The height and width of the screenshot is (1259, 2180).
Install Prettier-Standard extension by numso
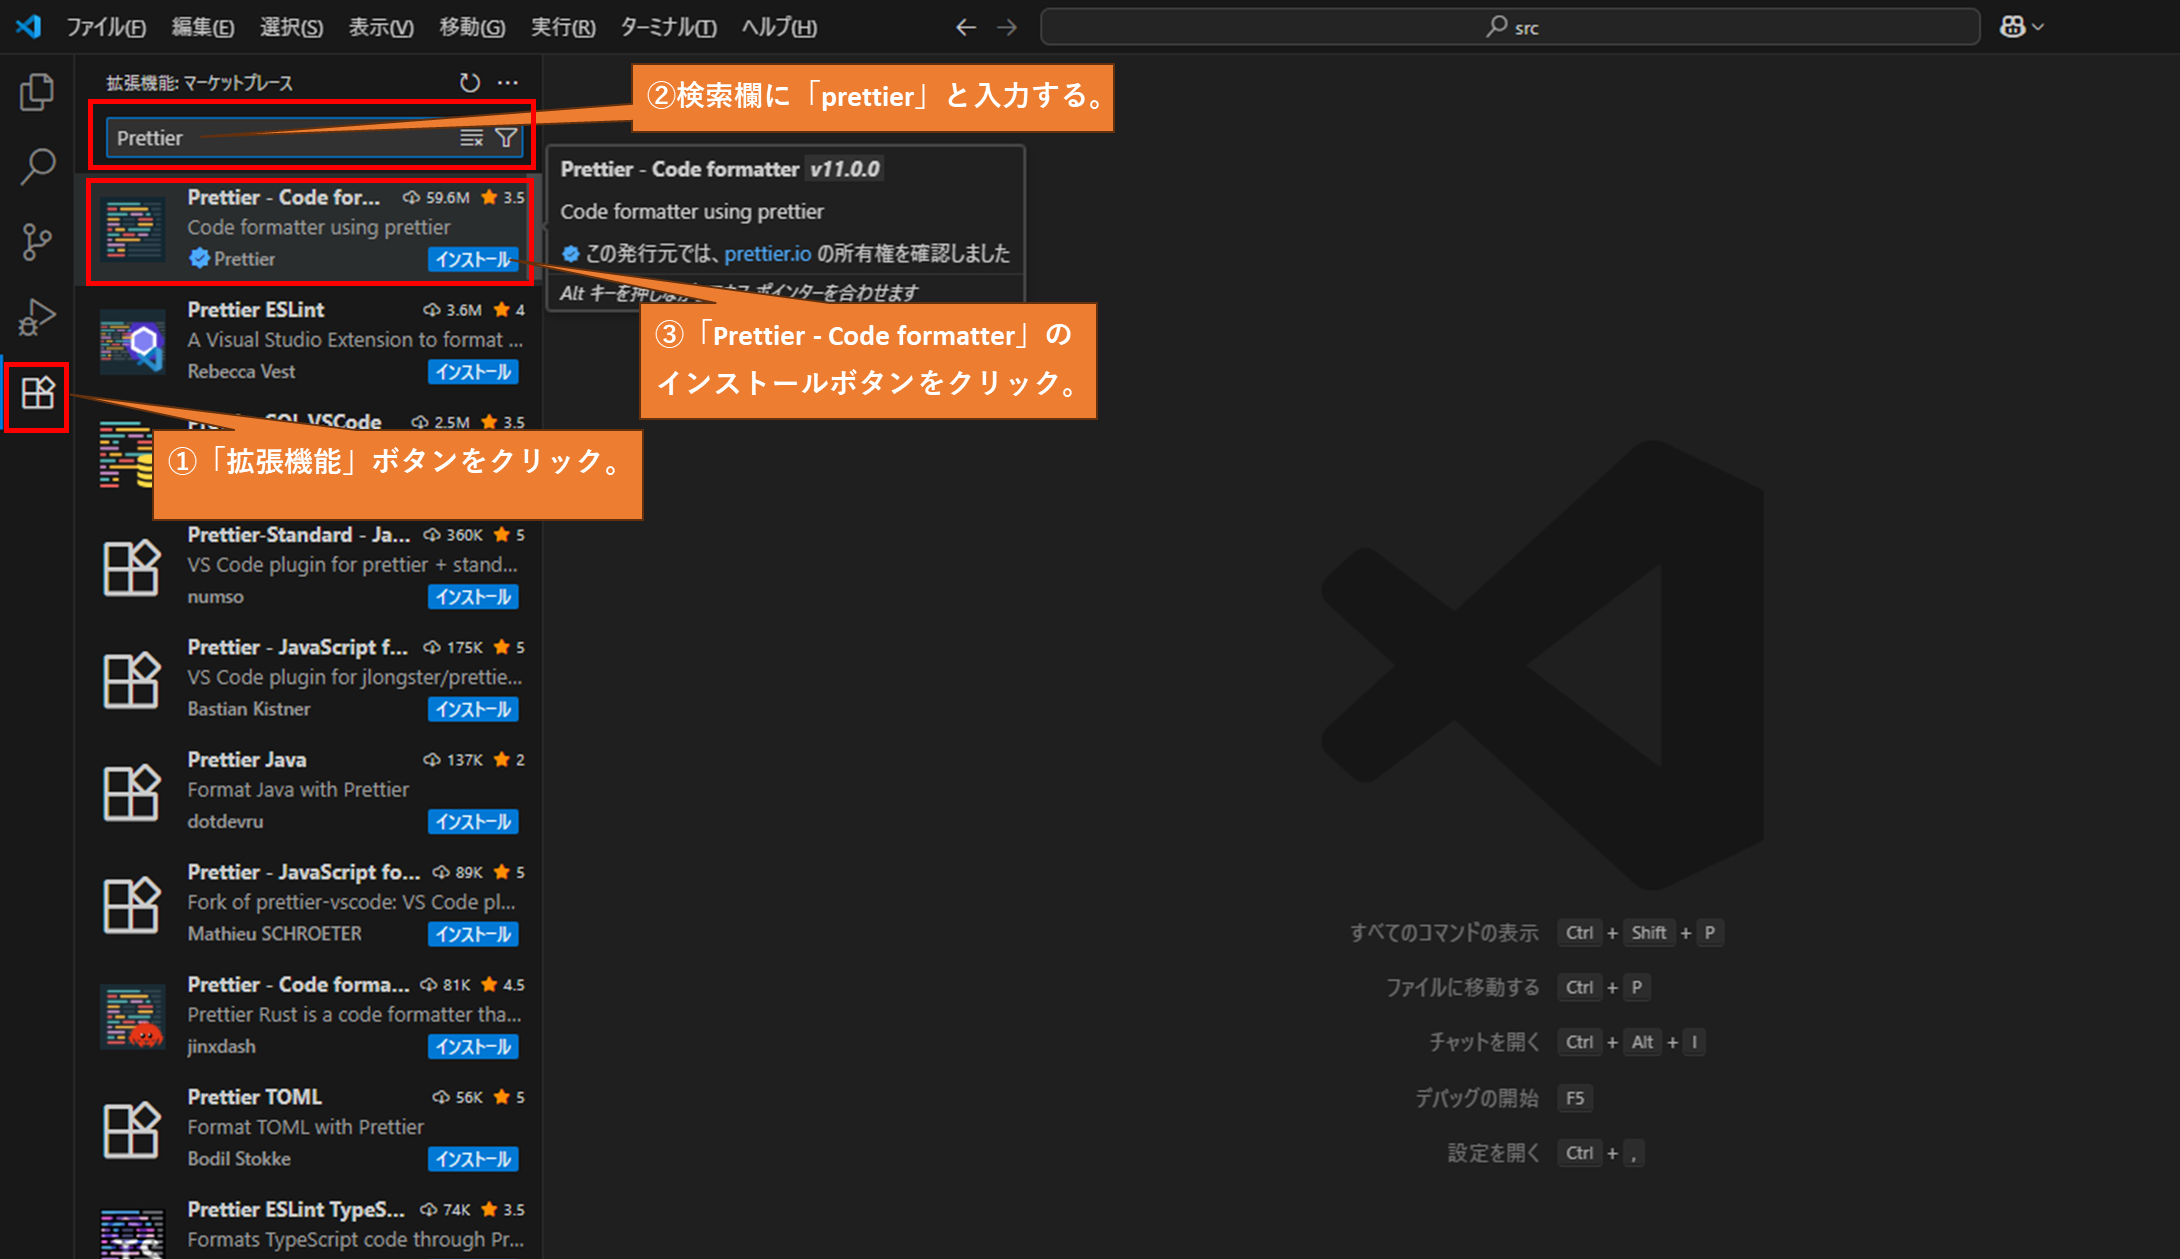[x=474, y=597]
